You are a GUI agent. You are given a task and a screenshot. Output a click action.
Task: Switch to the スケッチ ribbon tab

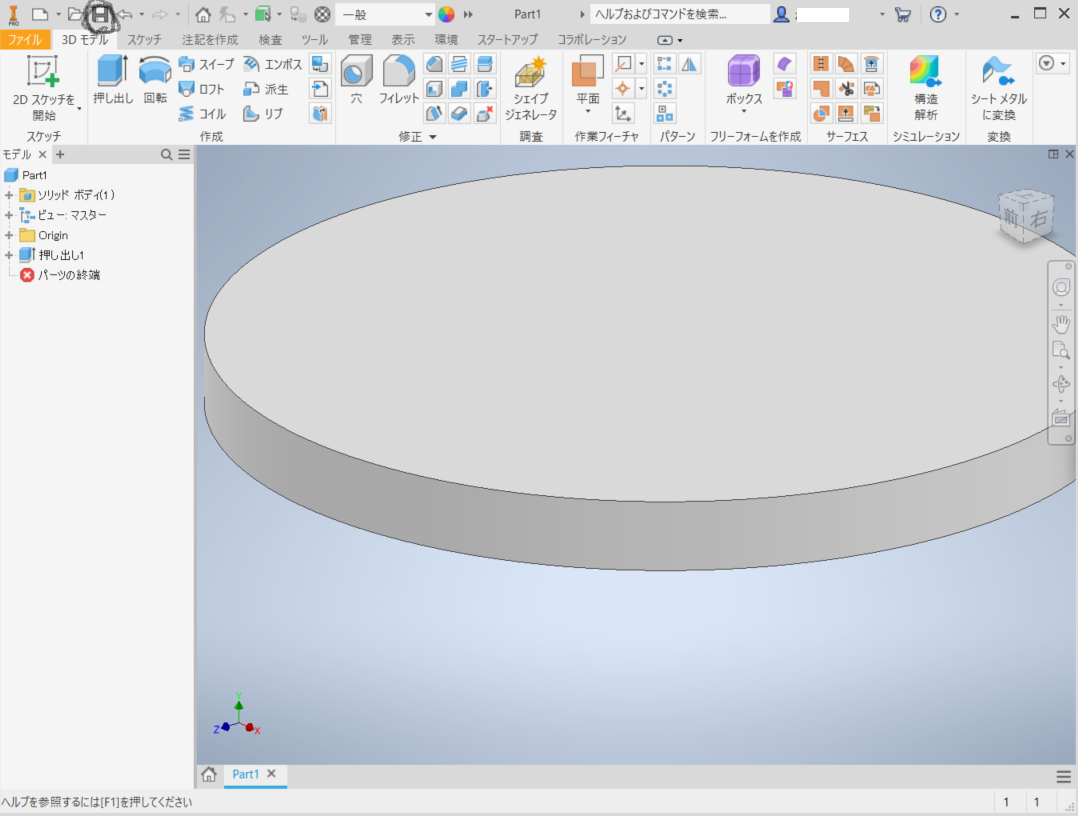[x=144, y=40]
